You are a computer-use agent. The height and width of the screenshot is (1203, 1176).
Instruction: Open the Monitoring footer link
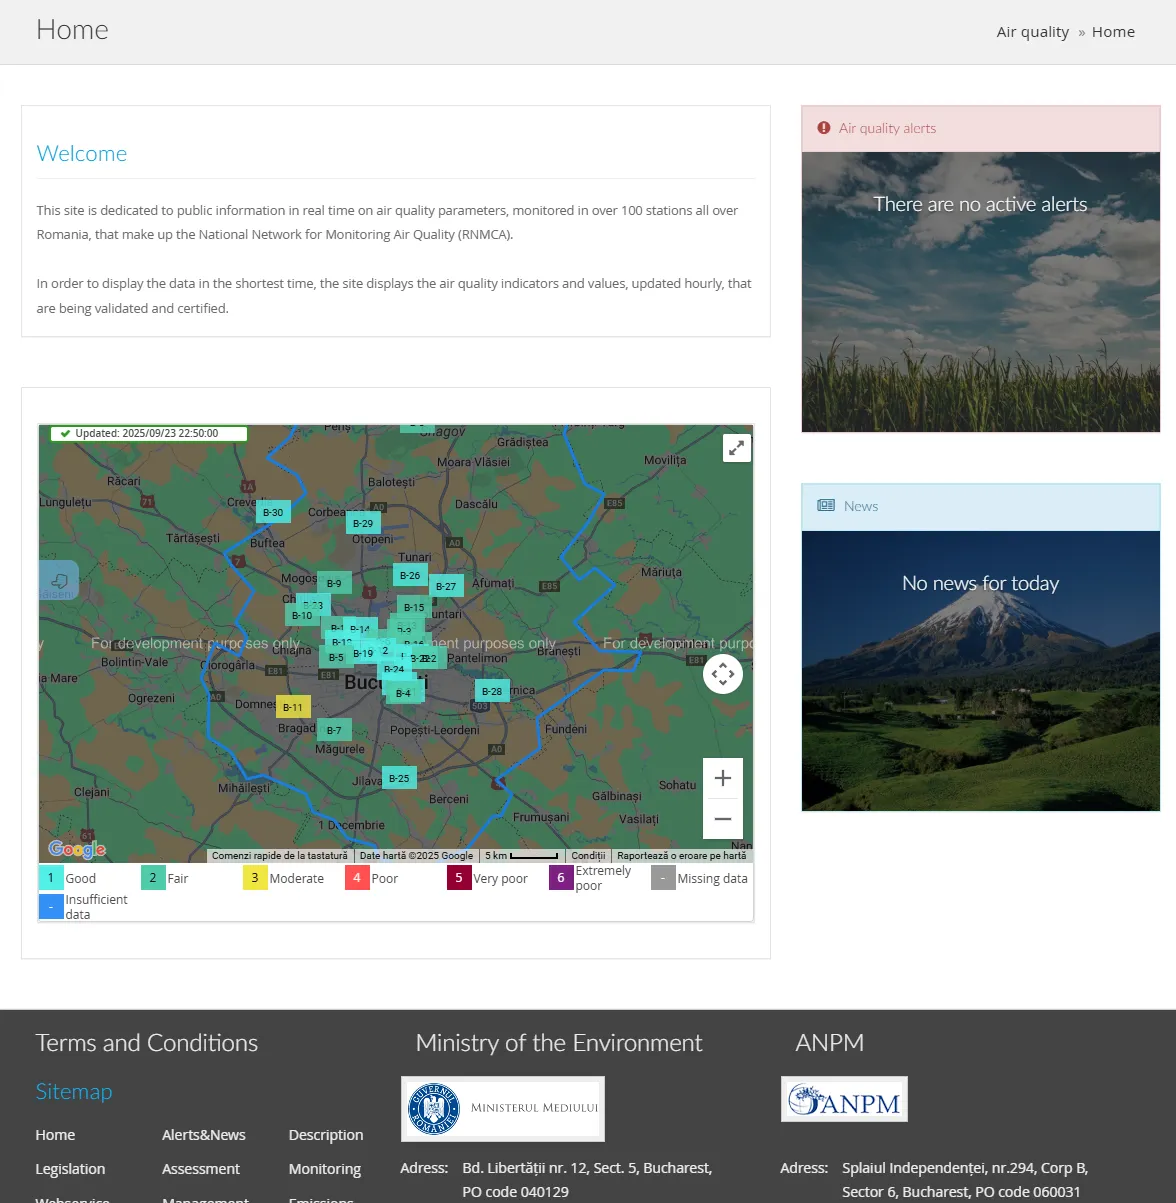325,1169
